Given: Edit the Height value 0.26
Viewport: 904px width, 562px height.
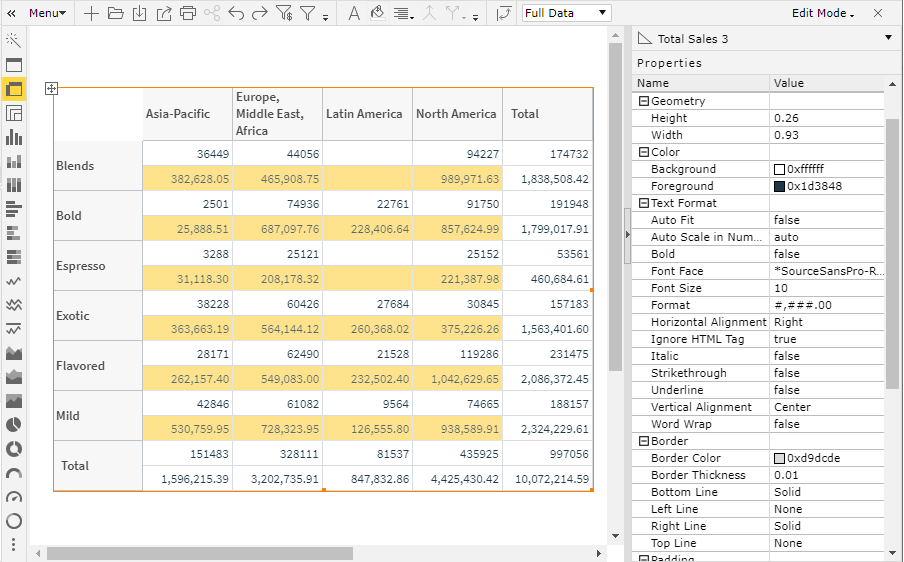Looking at the screenshot, I should (x=826, y=118).
